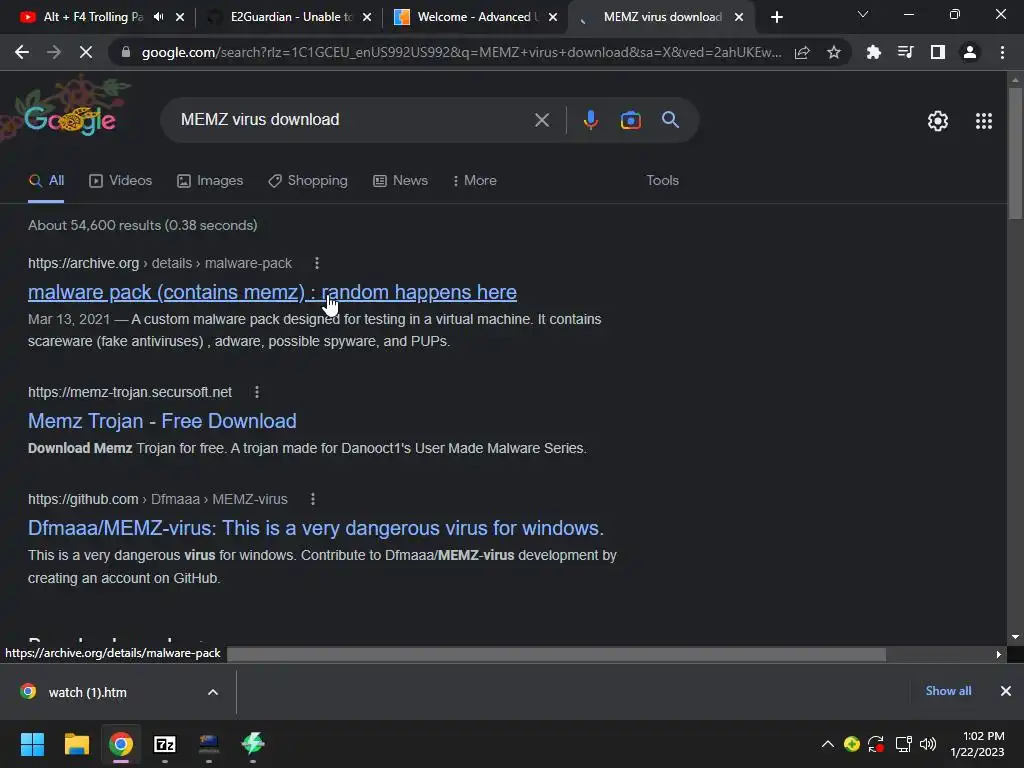Open 7-Zip from the taskbar
Screen dimensions: 1024x768
[165, 744]
